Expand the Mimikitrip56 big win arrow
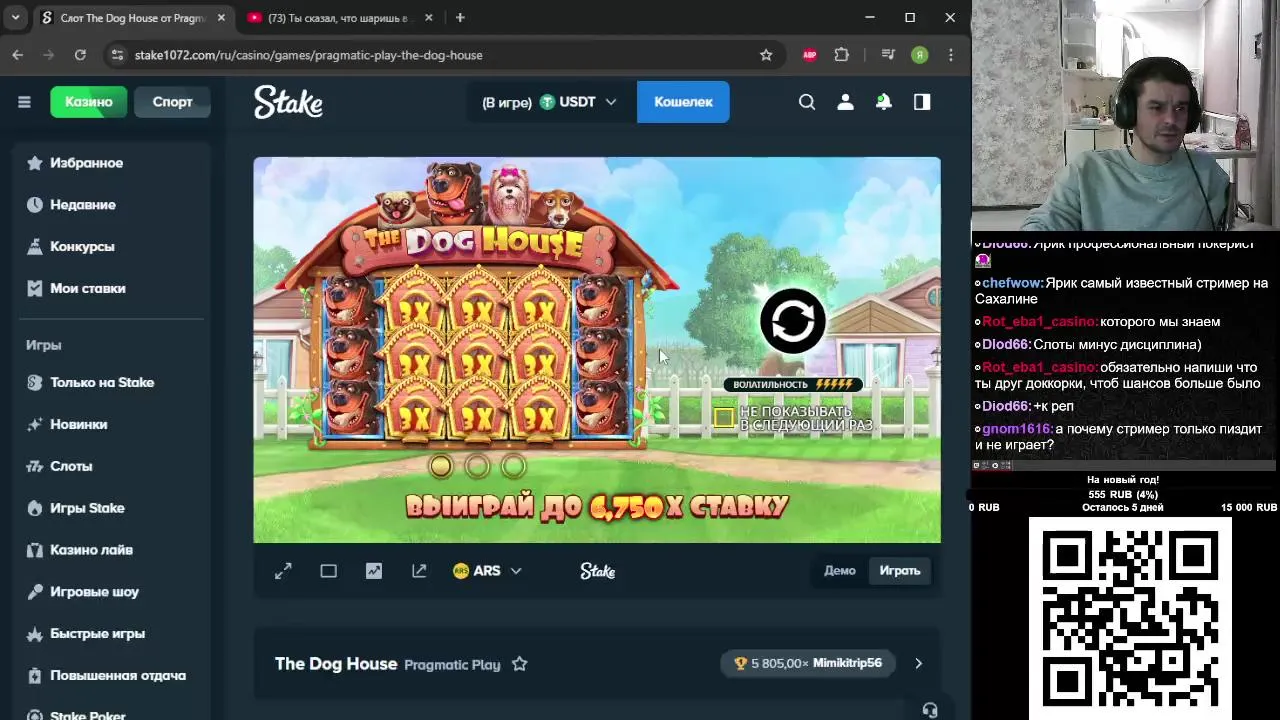The height and width of the screenshot is (720, 1280). [918, 663]
